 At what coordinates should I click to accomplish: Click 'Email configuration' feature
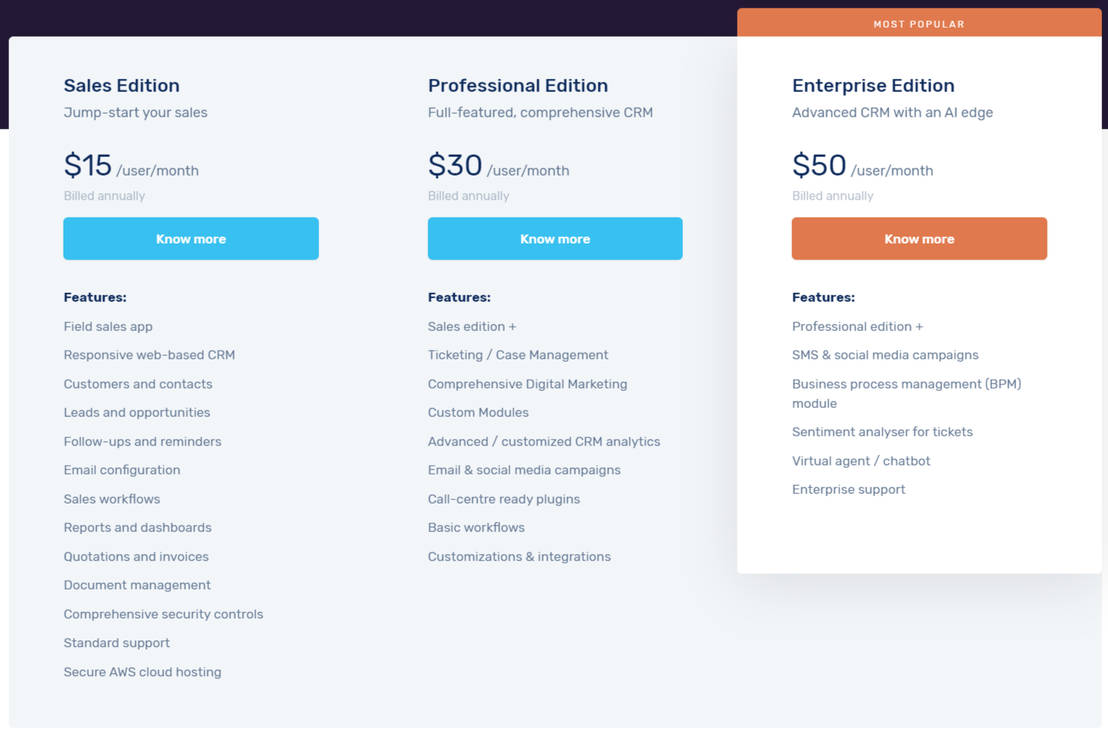[122, 470]
